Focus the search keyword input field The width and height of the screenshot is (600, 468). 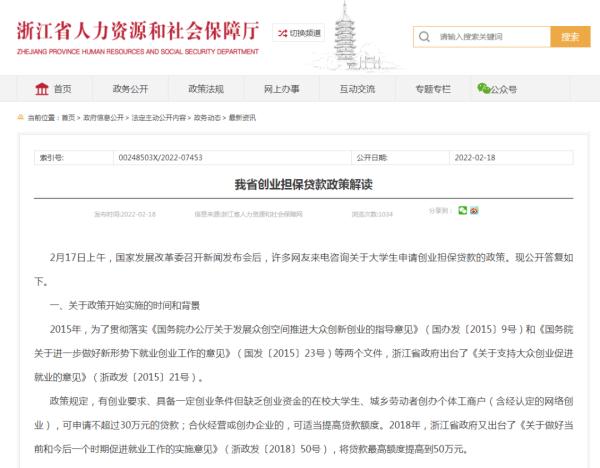click(482, 37)
